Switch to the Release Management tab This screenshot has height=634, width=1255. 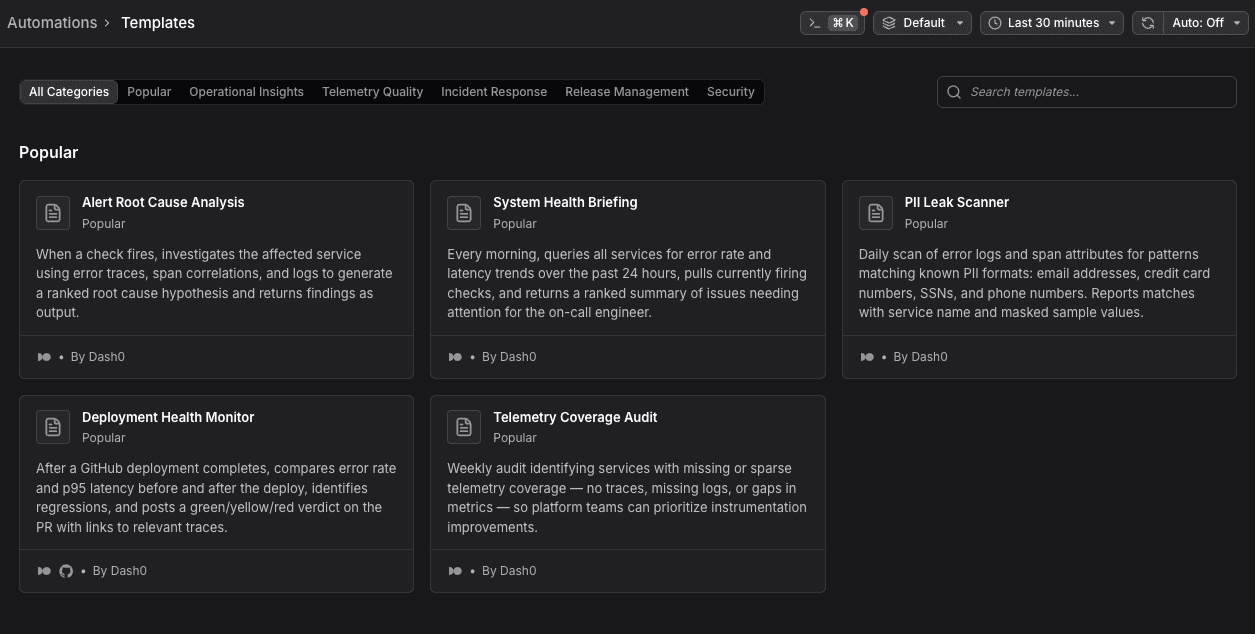[x=627, y=92]
